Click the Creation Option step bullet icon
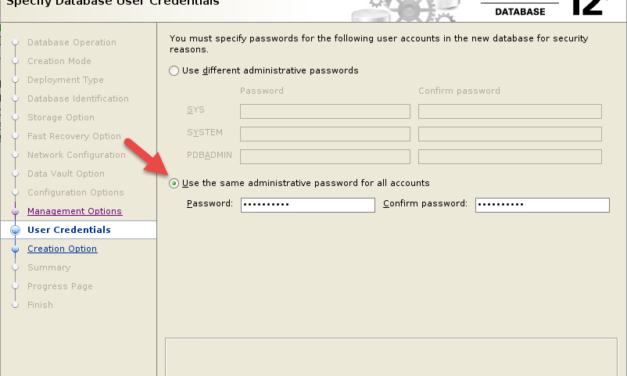This screenshot has height=376, width=627. pos(15,249)
